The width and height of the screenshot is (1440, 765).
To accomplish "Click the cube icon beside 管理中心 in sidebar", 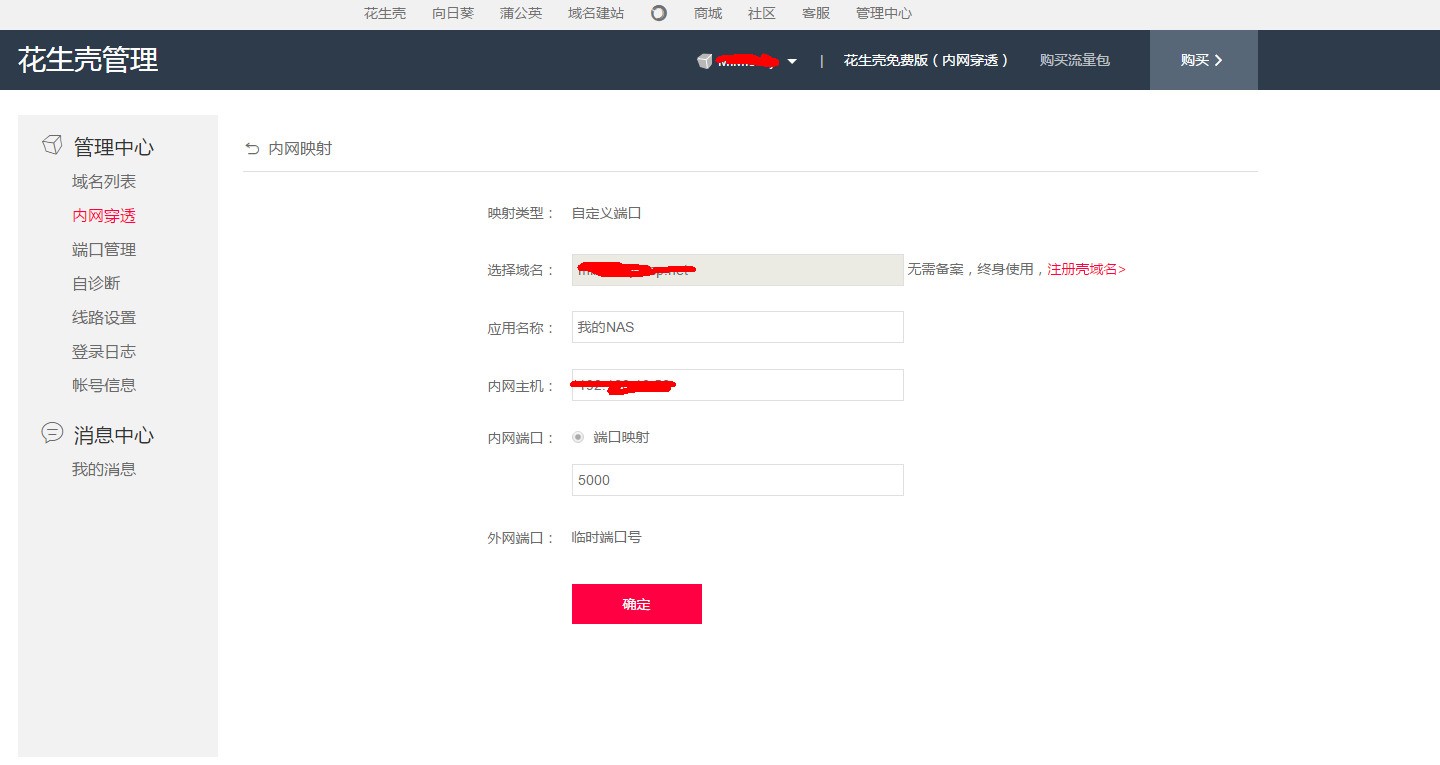I will [x=52, y=144].
